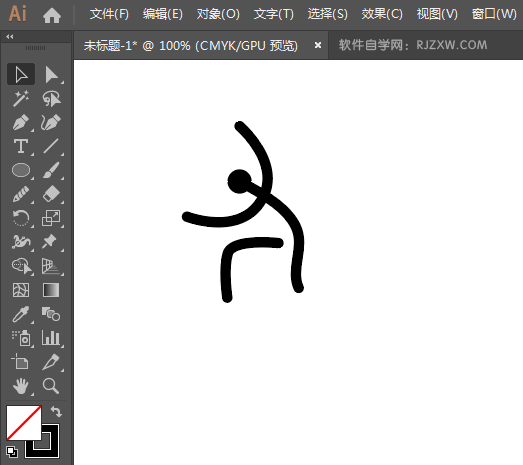Close the 未标题-1 document tab
The image size is (523, 465).
click(318, 45)
